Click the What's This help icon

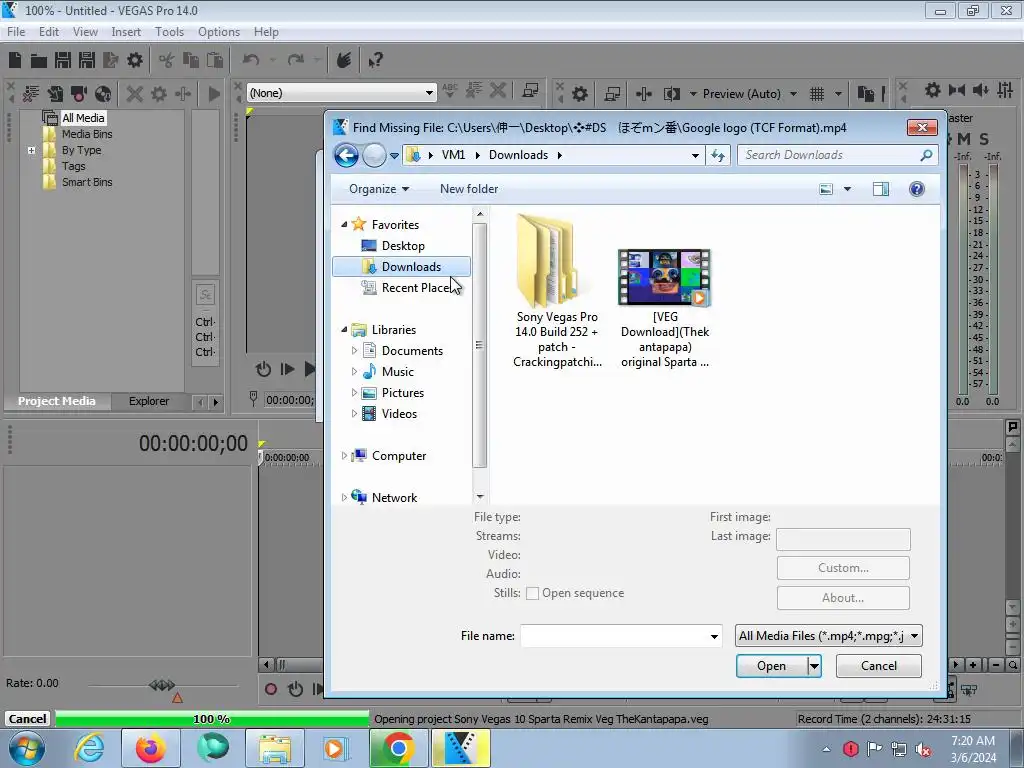point(375,61)
